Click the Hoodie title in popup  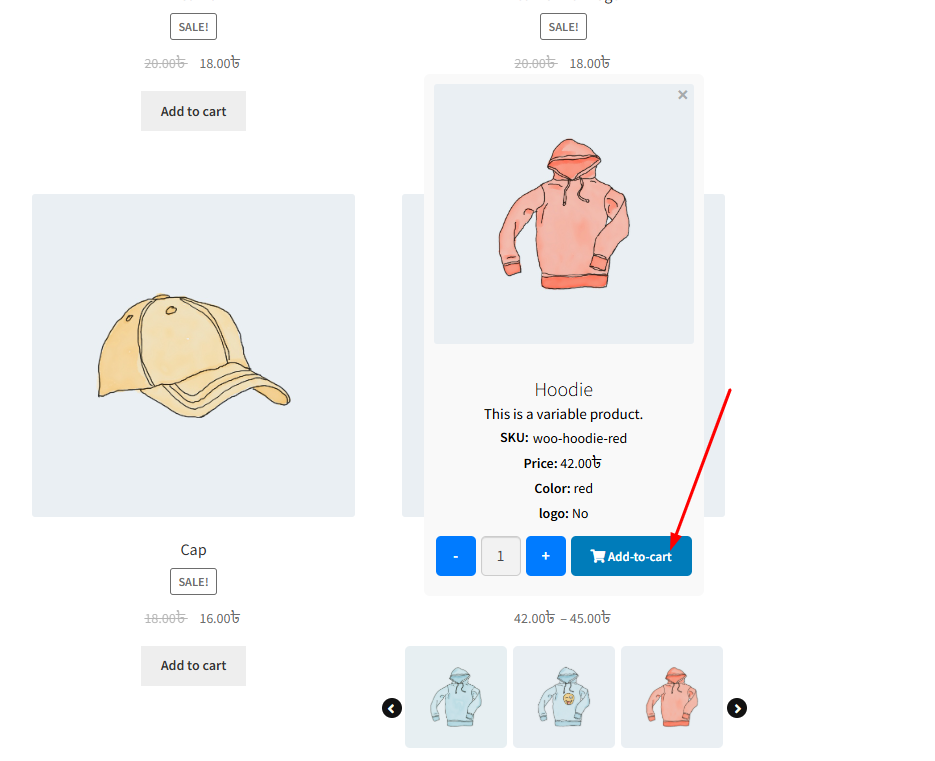564,389
